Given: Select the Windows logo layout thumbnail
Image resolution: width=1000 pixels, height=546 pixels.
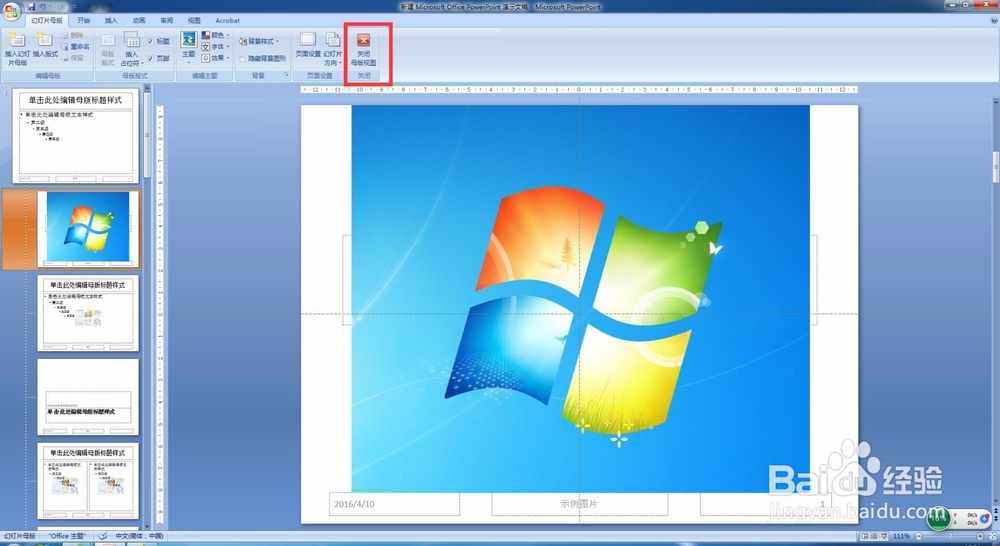Looking at the screenshot, I should click(88, 228).
